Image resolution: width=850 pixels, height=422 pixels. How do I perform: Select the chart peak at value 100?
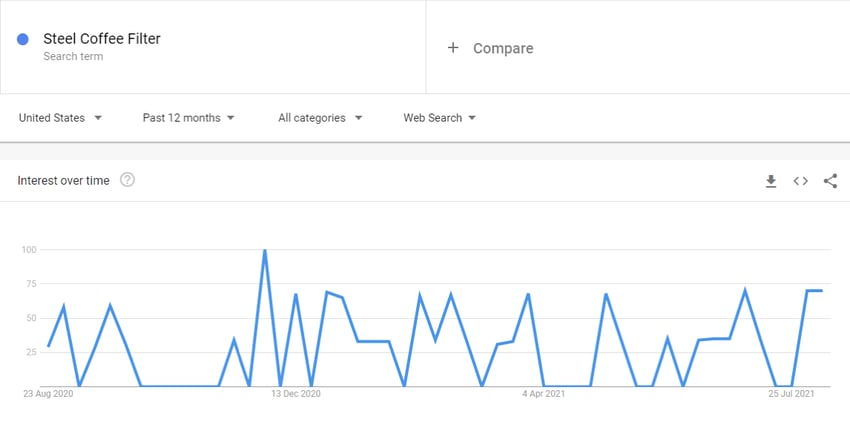tap(265, 250)
